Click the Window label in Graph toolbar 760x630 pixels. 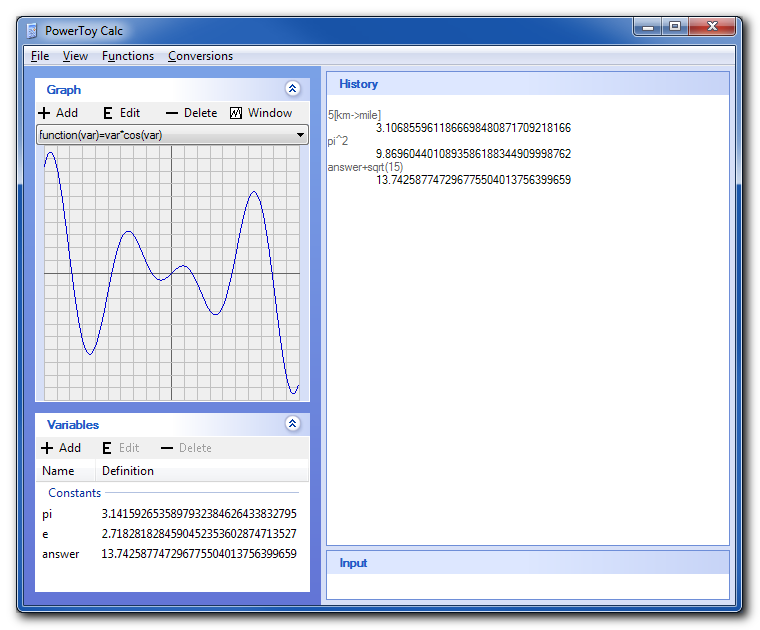click(x=270, y=113)
